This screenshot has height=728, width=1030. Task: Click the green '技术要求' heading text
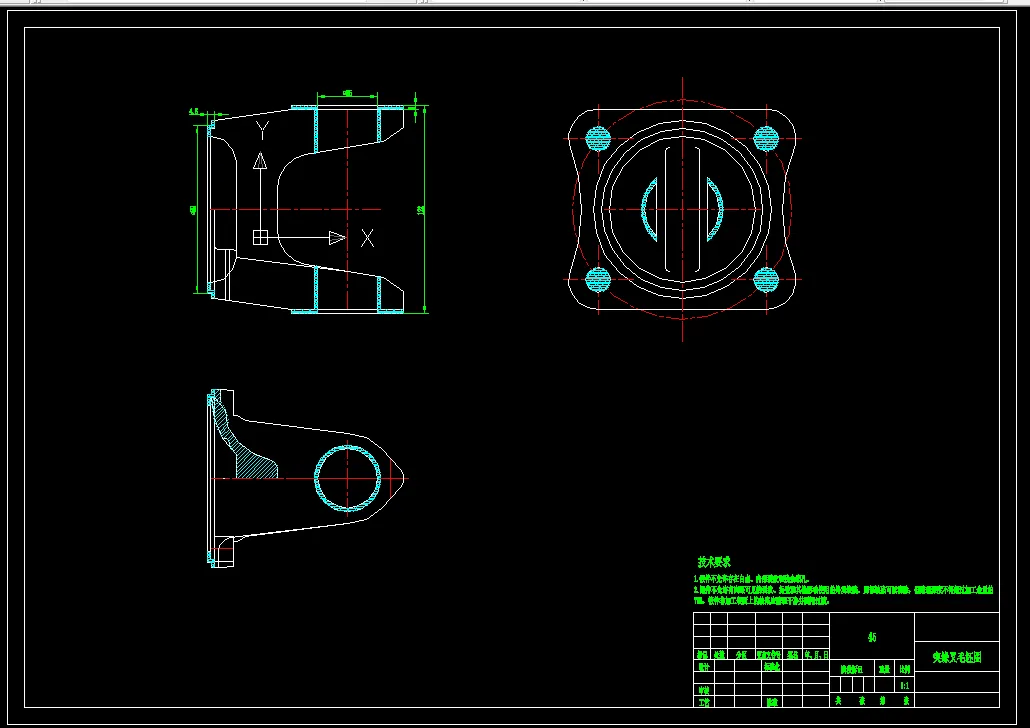point(714,562)
